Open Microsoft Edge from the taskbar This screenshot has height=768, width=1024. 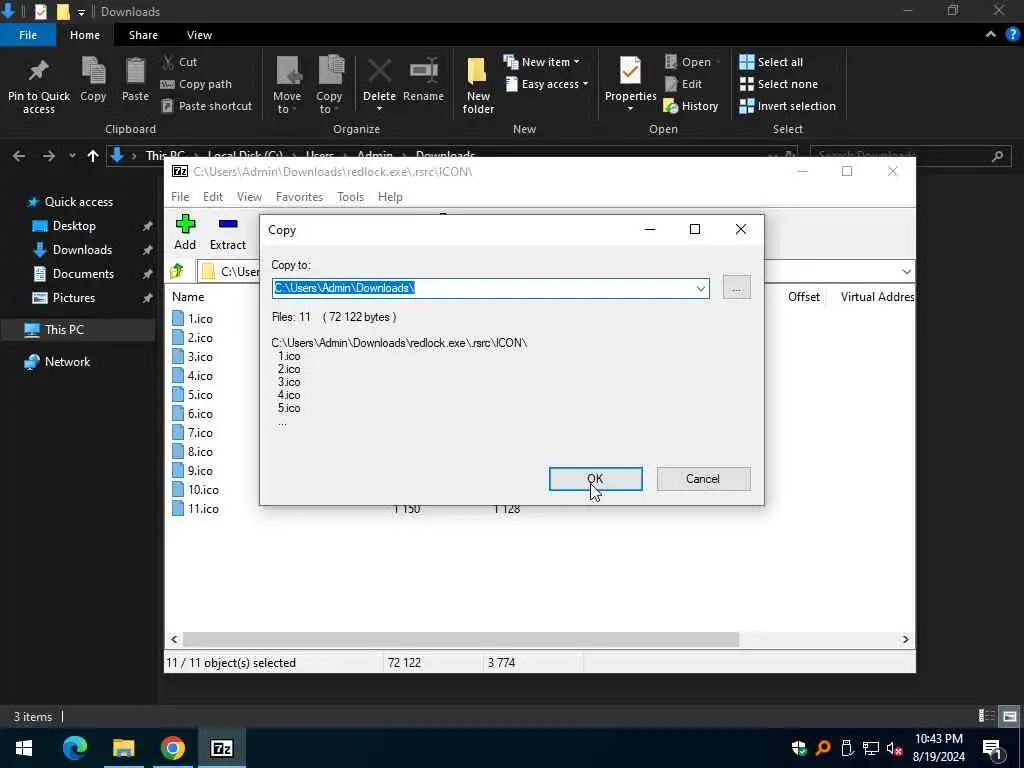(x=75, y=748)
